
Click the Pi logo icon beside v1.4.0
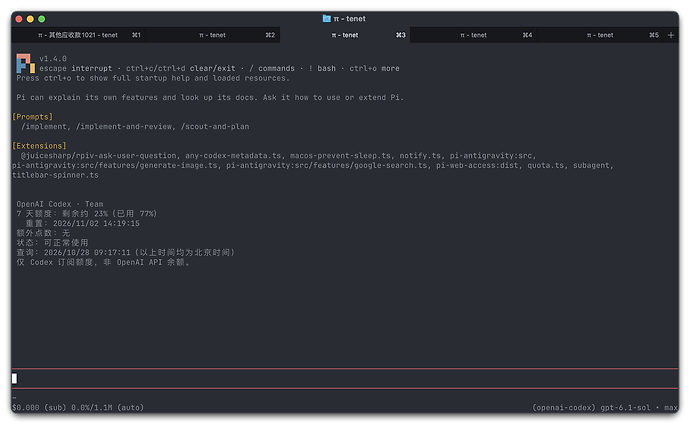tap(25, 63)
